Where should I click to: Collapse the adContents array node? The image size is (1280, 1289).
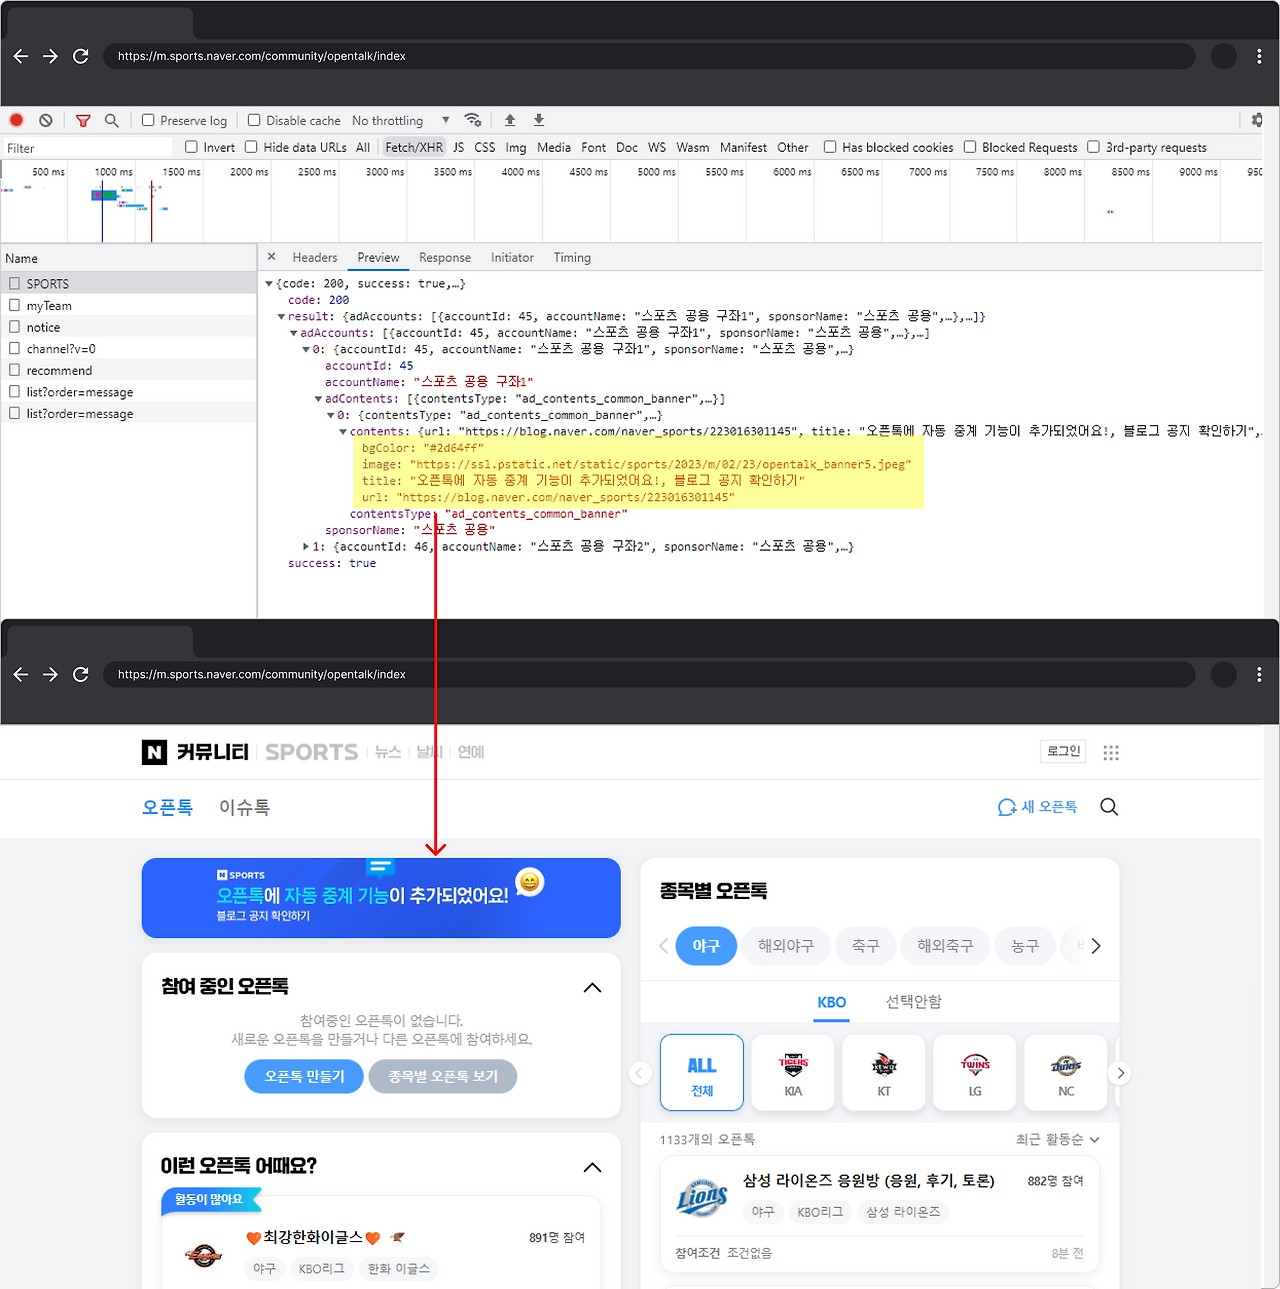(318, 399)
